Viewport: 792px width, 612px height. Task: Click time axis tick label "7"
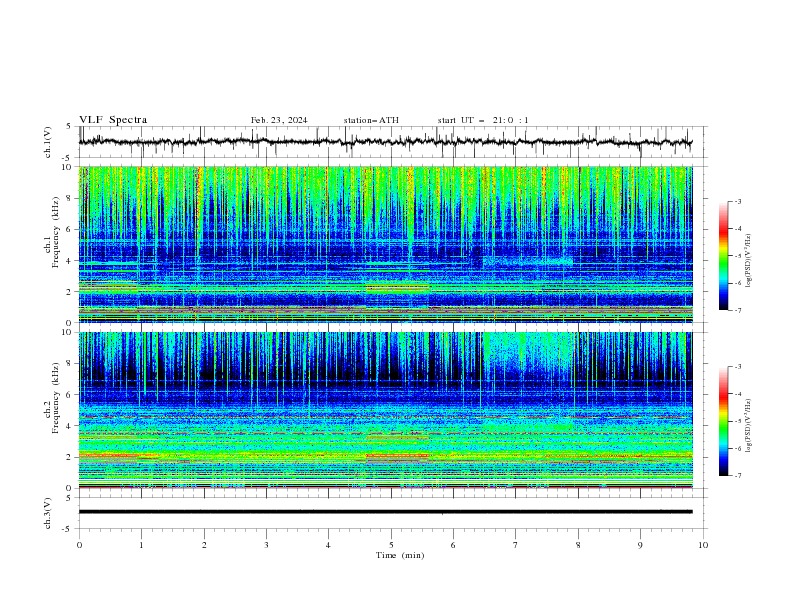click(x=516, y=545)
